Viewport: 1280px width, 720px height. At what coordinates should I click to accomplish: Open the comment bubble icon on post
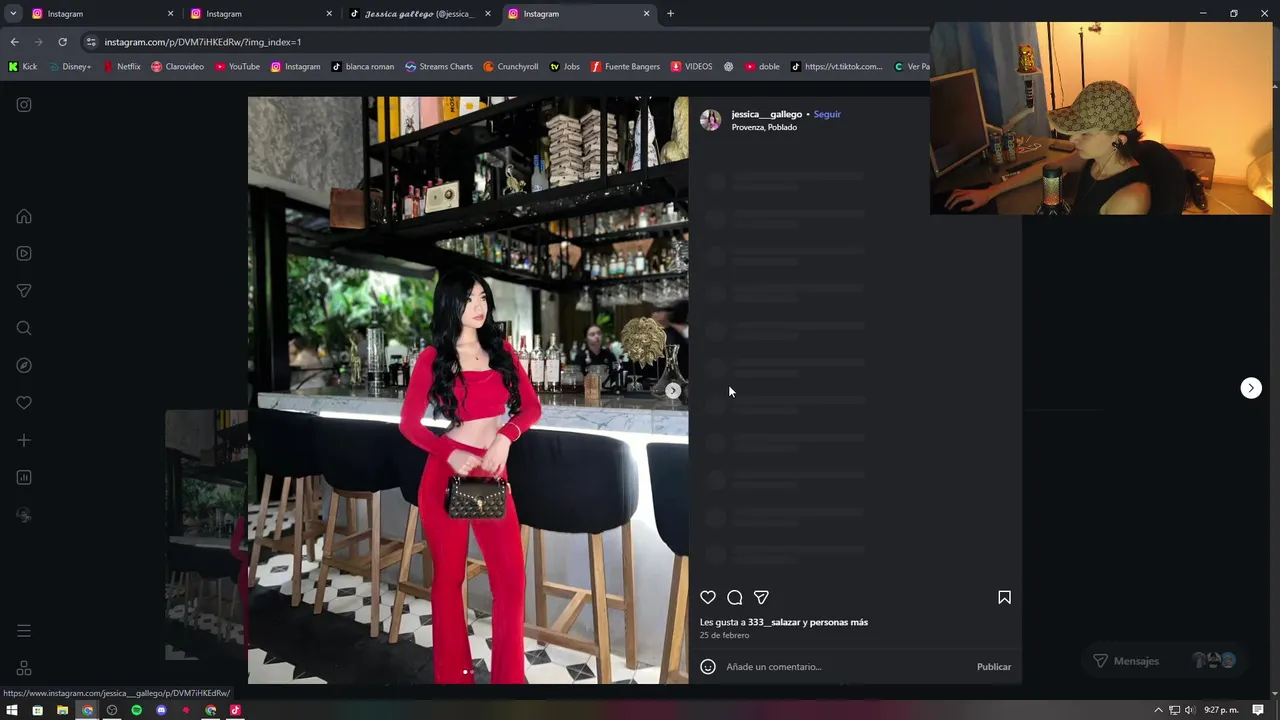(735, 597)
